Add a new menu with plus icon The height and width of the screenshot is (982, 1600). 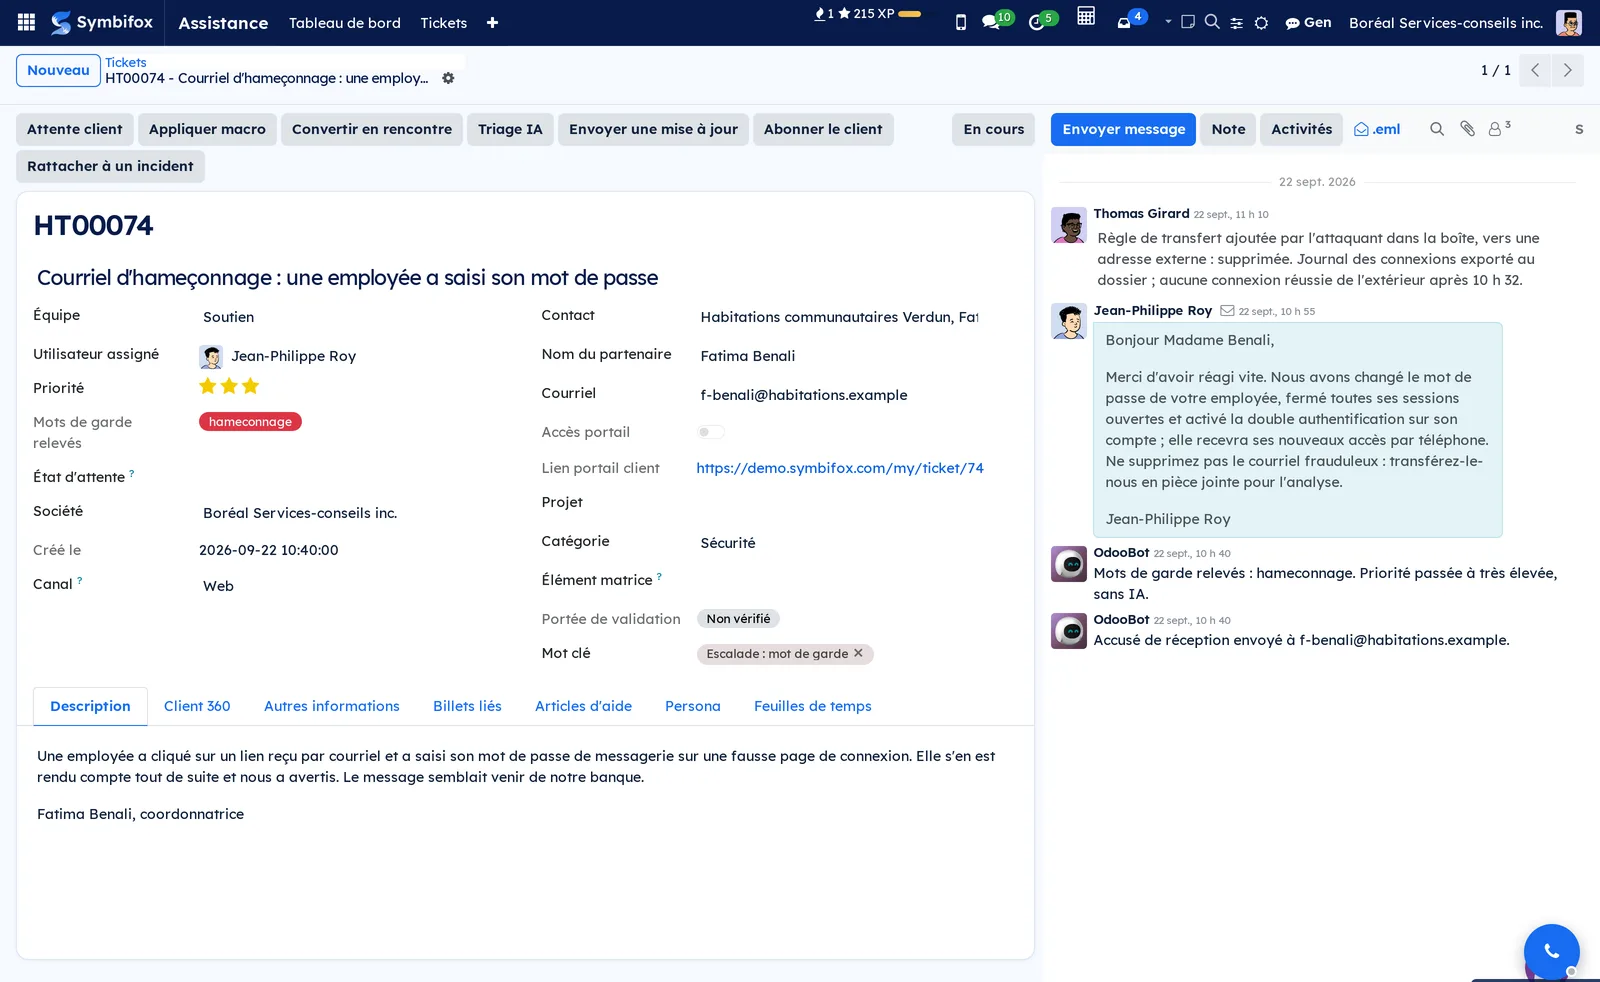point(492,22)
